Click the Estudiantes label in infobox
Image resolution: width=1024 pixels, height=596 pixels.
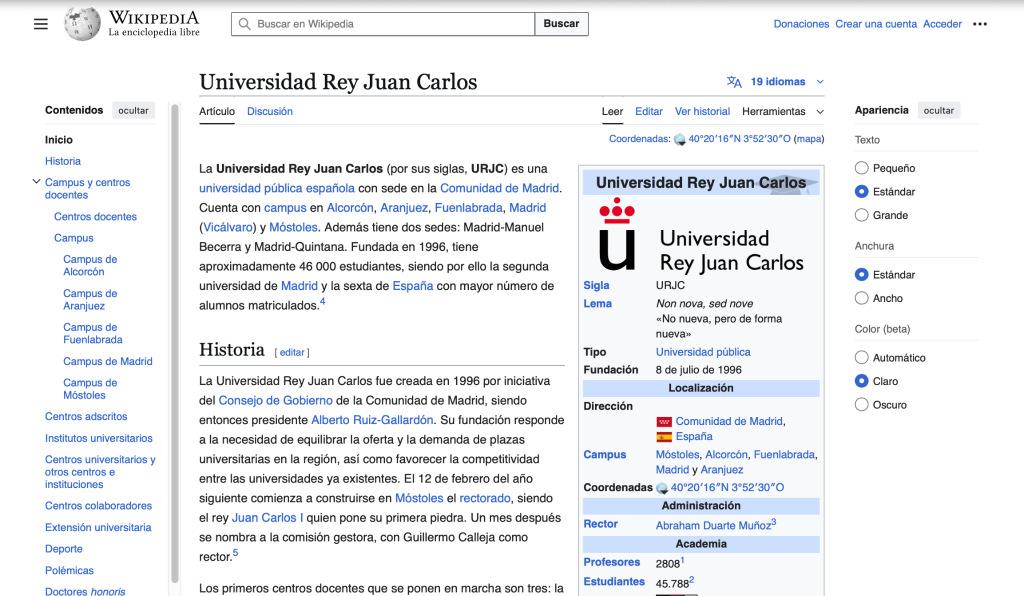click(614, 582)
